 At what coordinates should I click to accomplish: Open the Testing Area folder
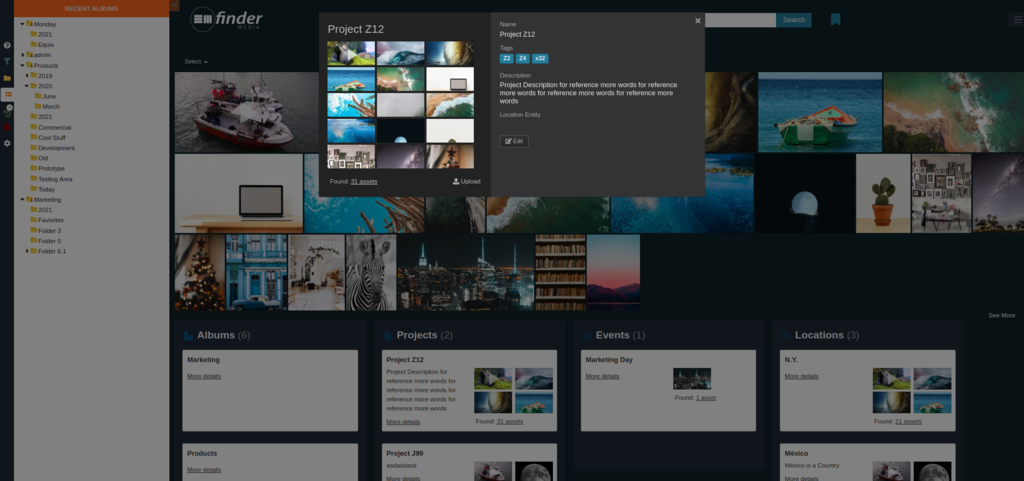pyautogui.click(x=55, y=179)
